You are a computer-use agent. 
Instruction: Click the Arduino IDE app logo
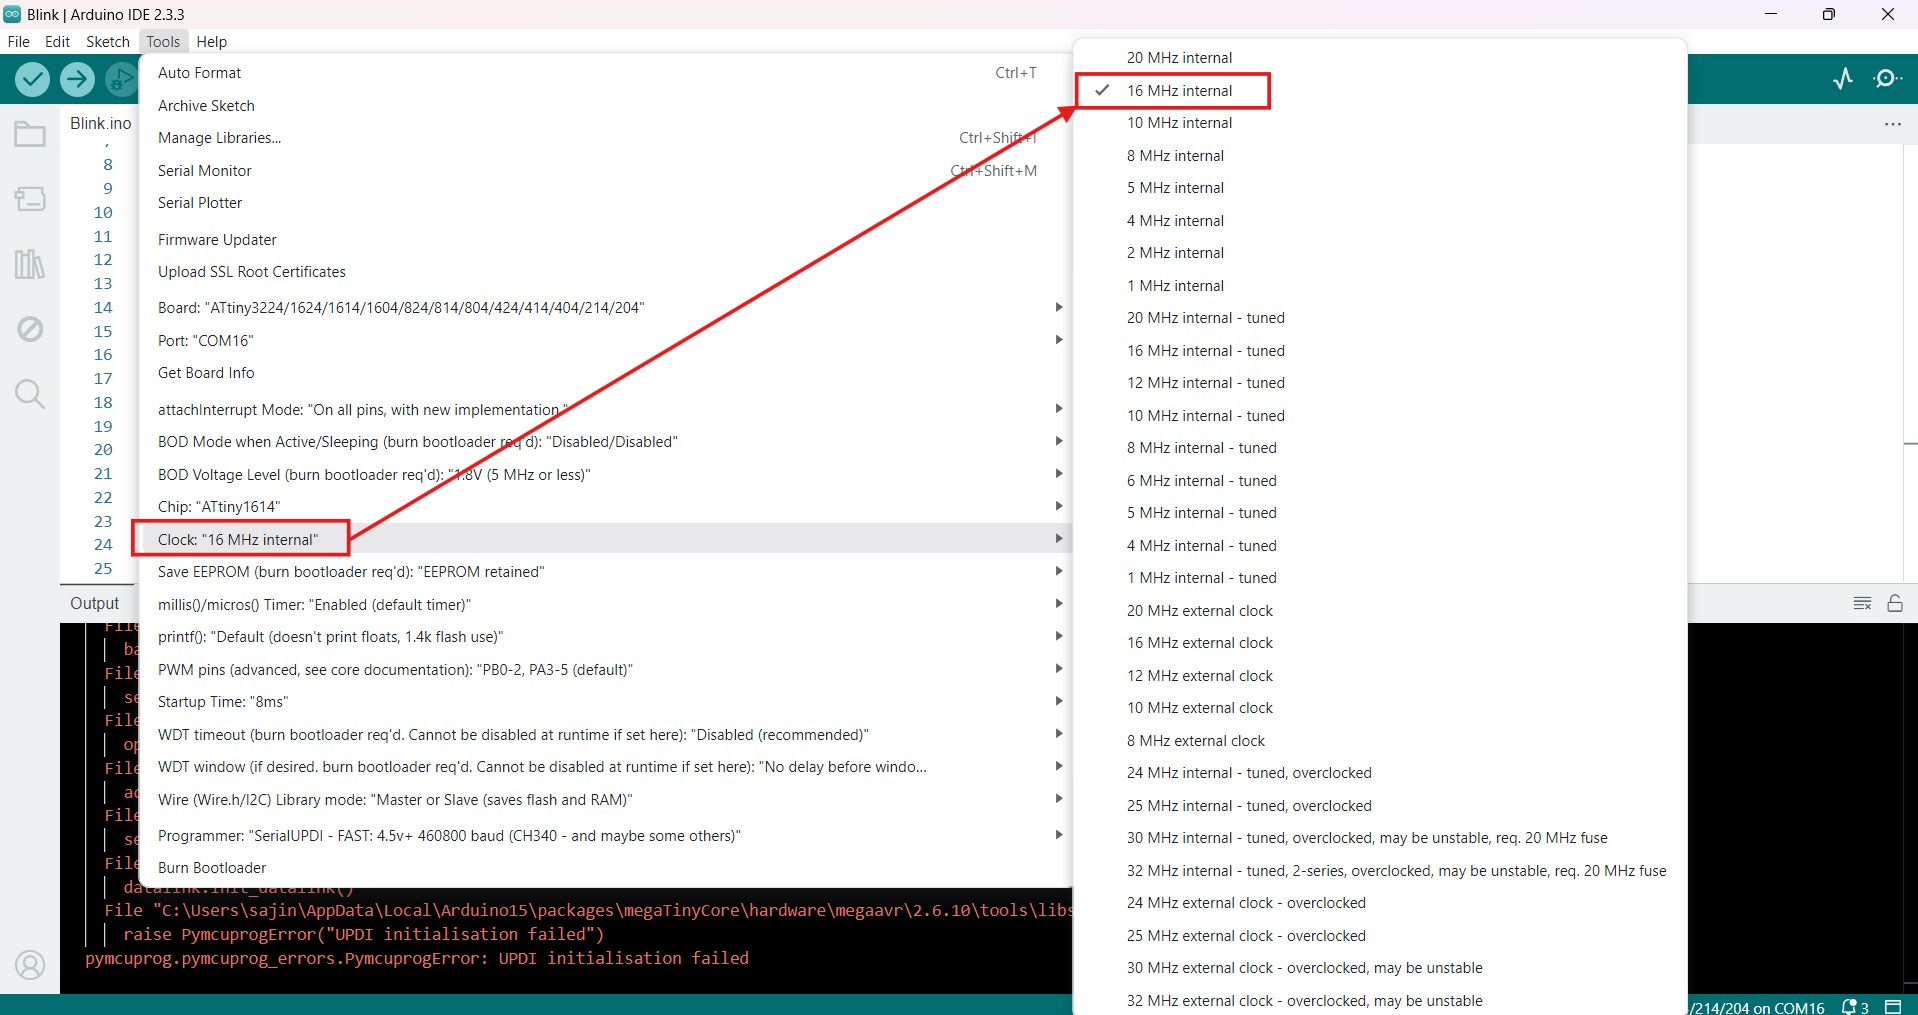[x=12, y=14]
